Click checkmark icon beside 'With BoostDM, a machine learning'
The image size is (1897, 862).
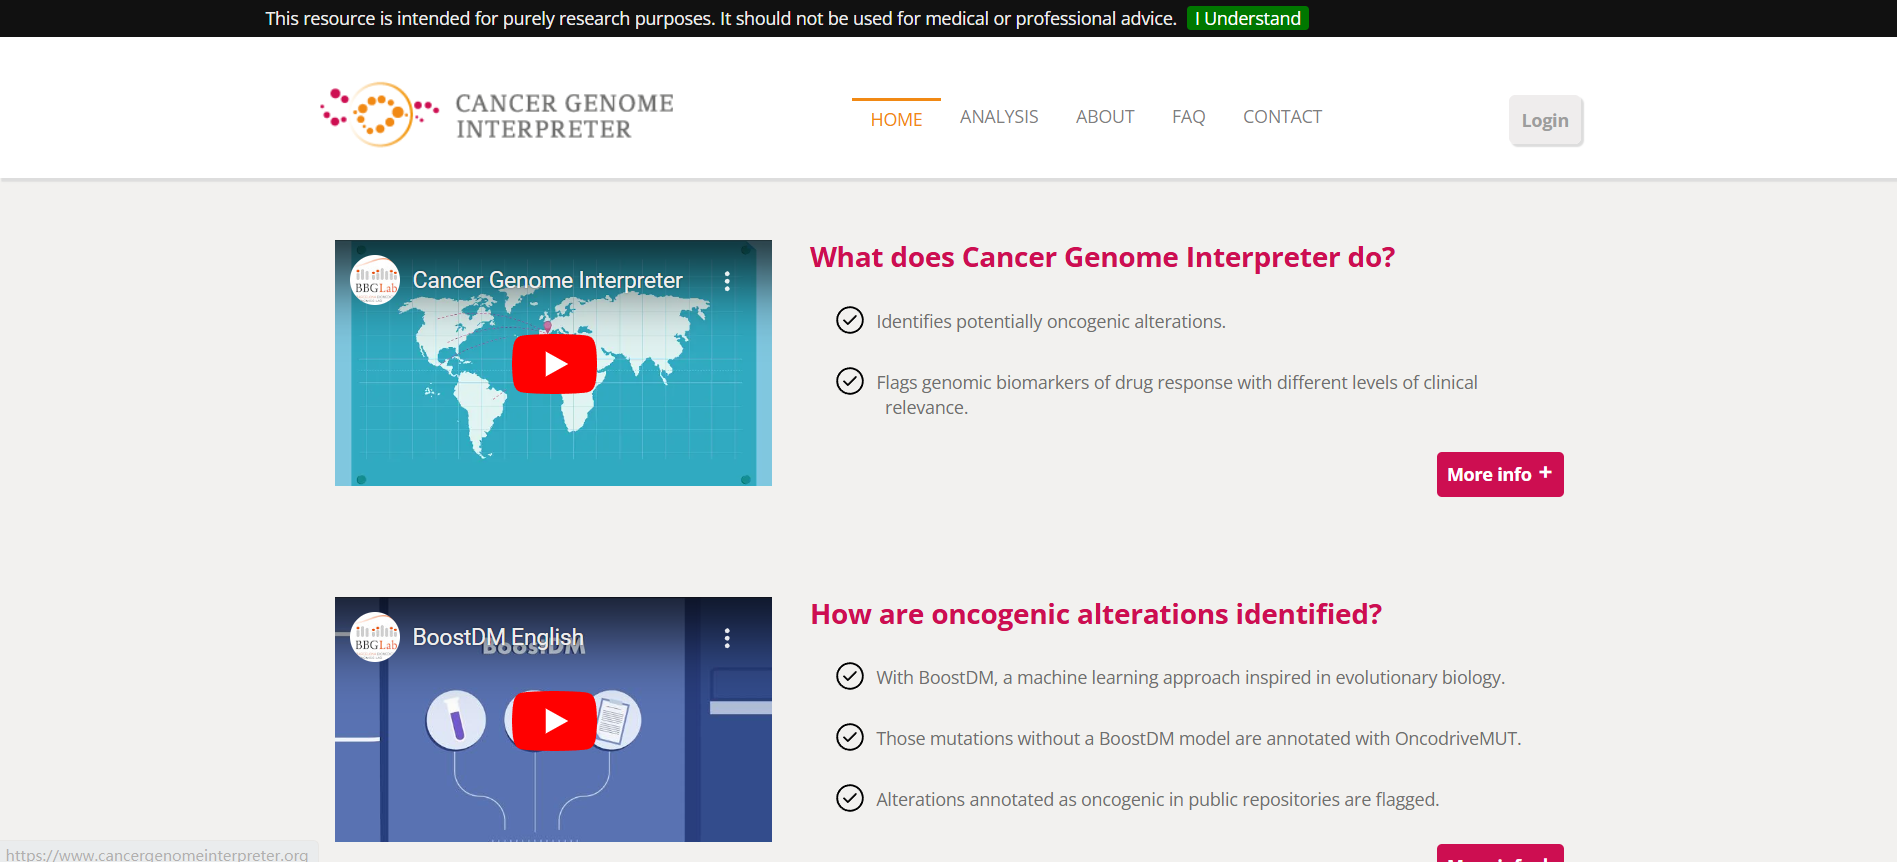850,676
